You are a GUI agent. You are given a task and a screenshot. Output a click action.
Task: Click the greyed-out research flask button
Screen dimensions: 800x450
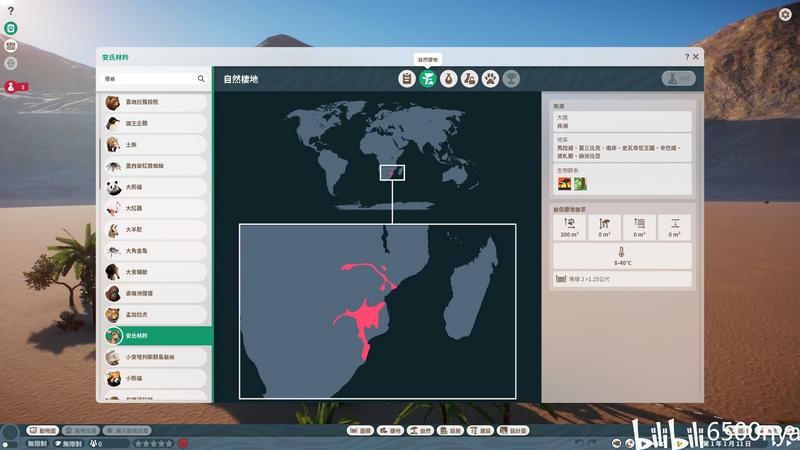click(679, 79)
